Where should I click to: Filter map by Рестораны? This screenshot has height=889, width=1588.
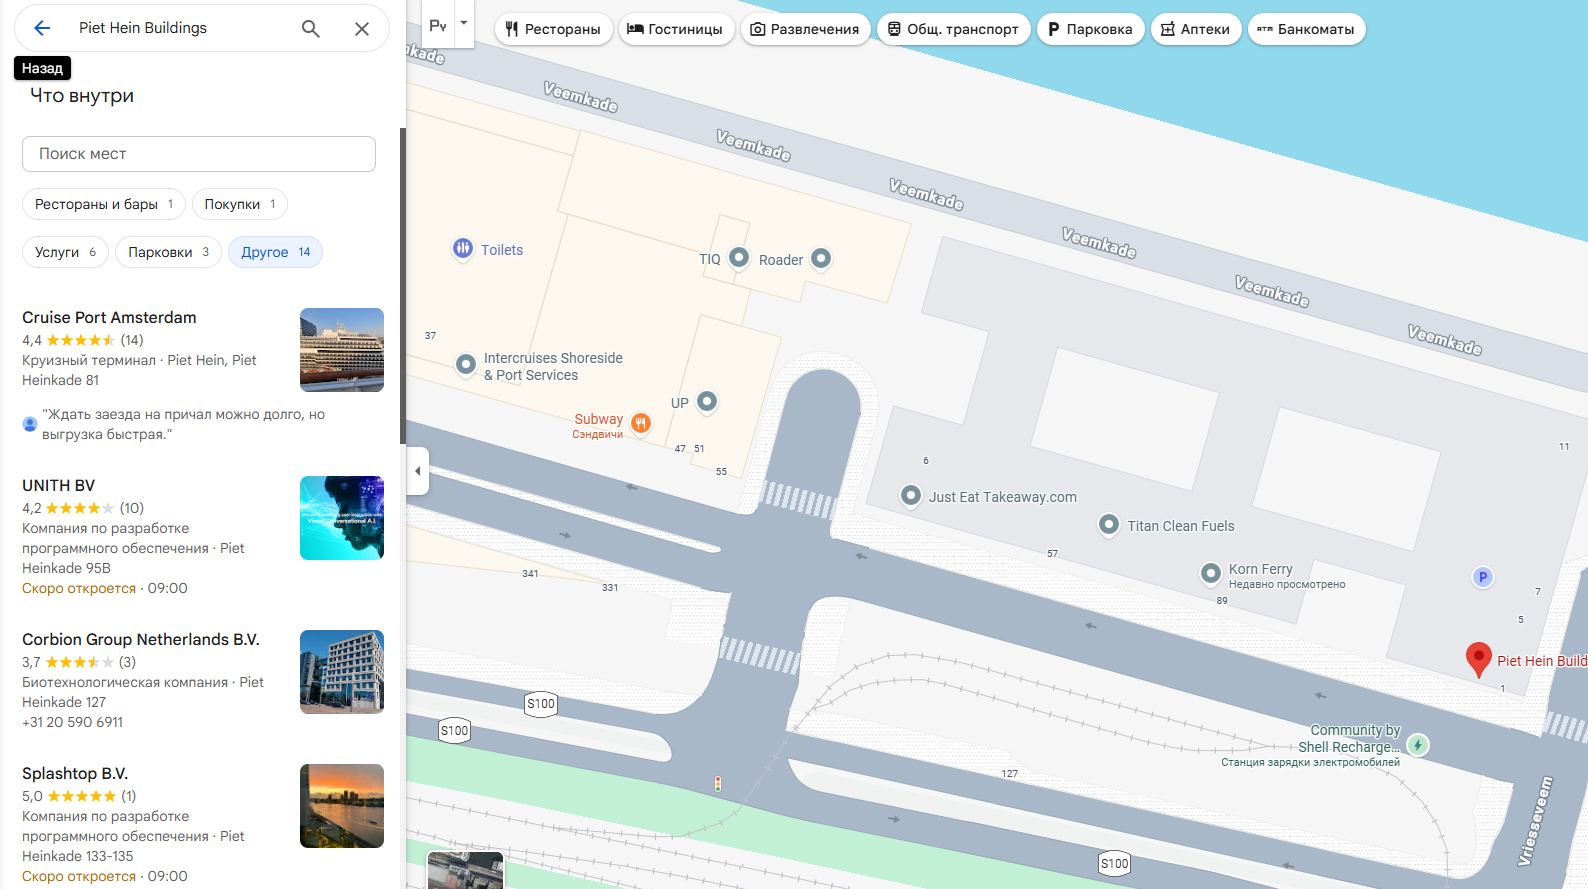553,29
